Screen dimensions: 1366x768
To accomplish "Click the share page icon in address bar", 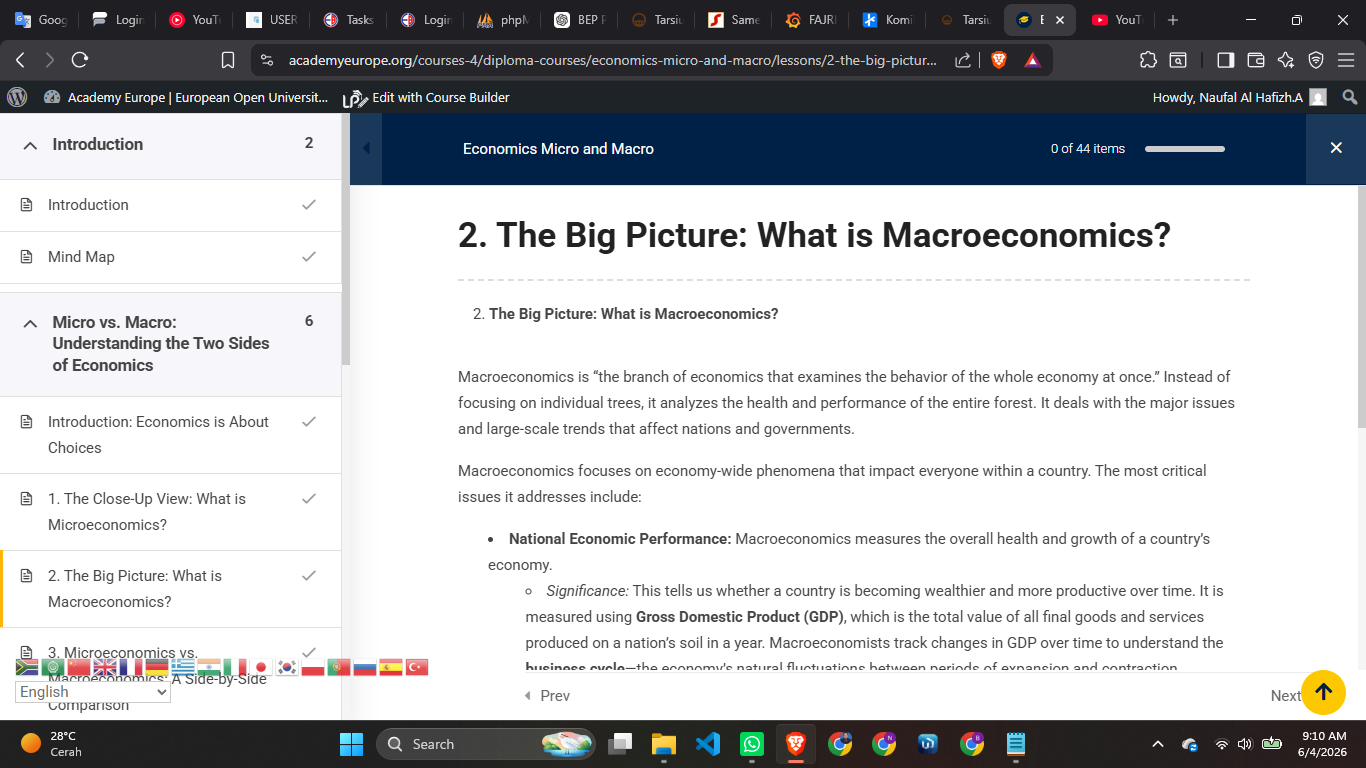I will 963,60.
